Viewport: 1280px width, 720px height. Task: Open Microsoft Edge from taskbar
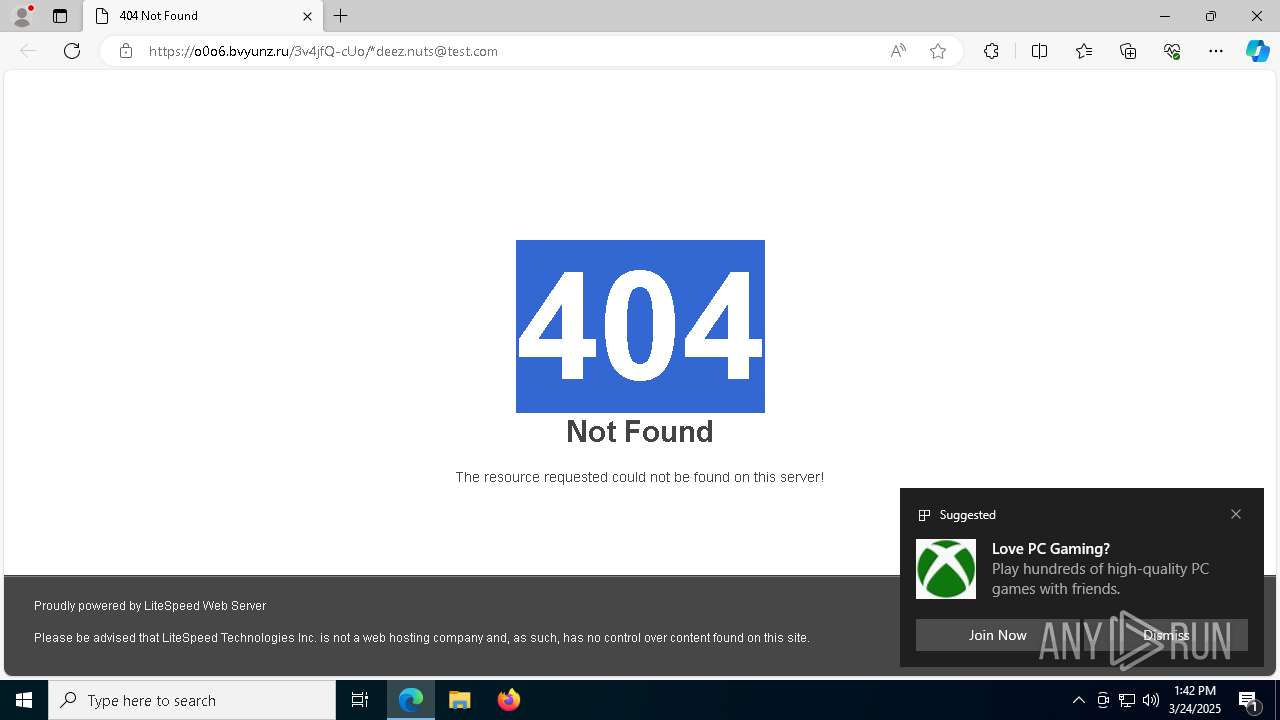[x=411, y=700]
